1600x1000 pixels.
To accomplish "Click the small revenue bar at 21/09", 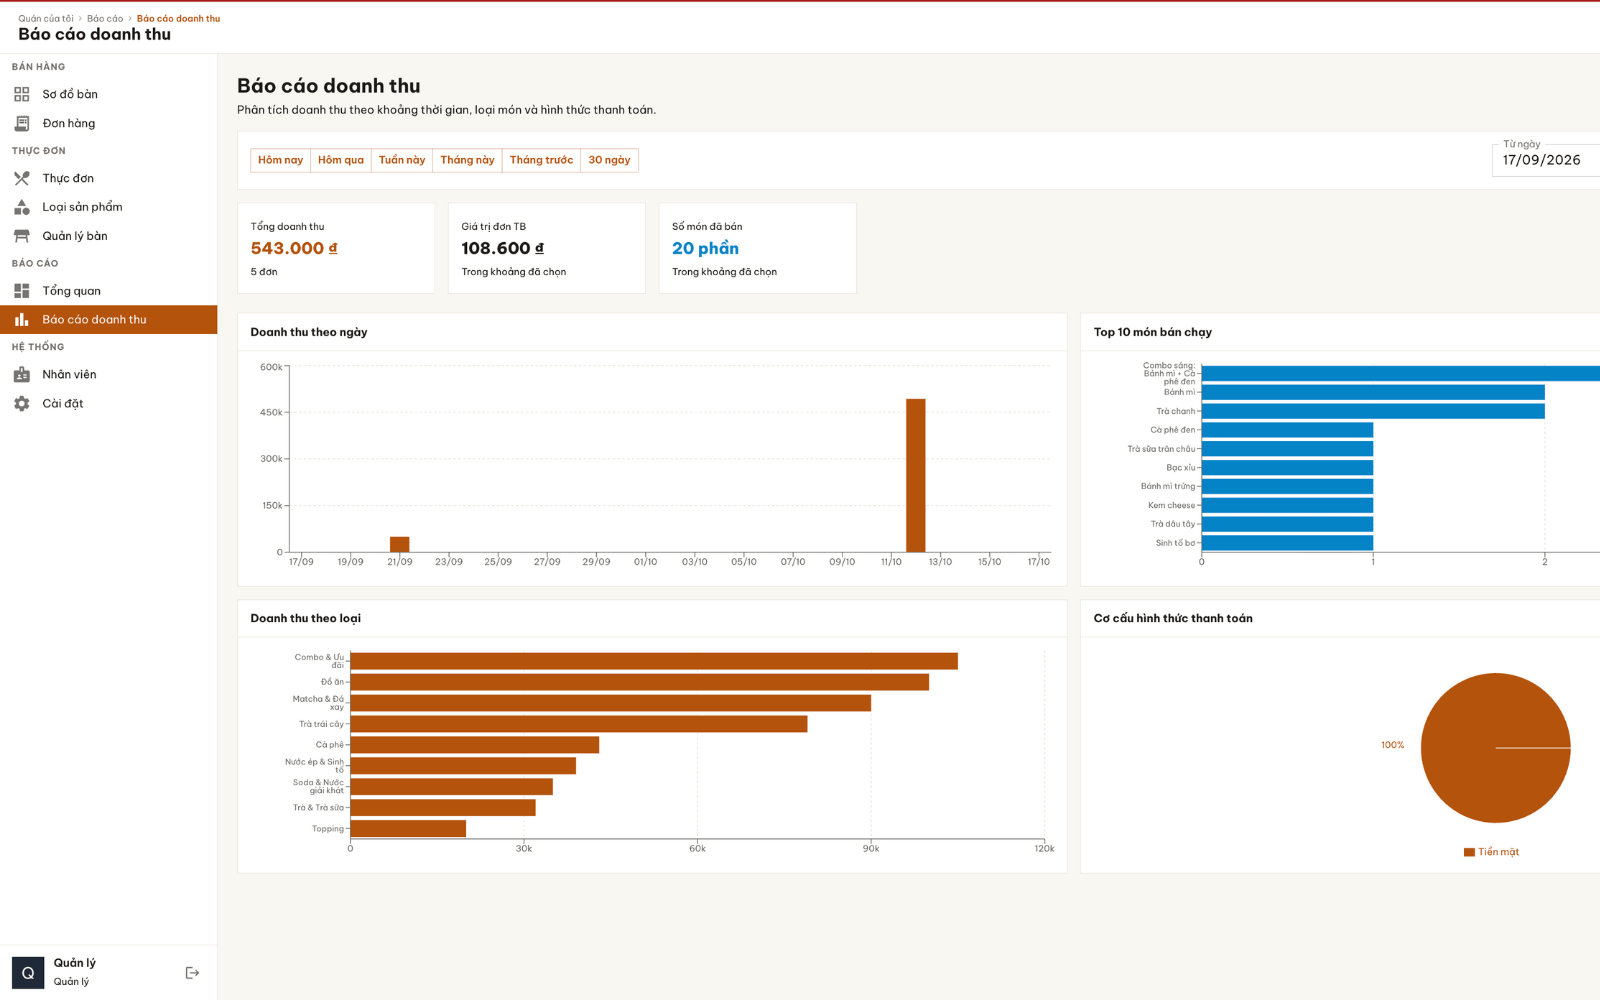I will click(399, 544).
